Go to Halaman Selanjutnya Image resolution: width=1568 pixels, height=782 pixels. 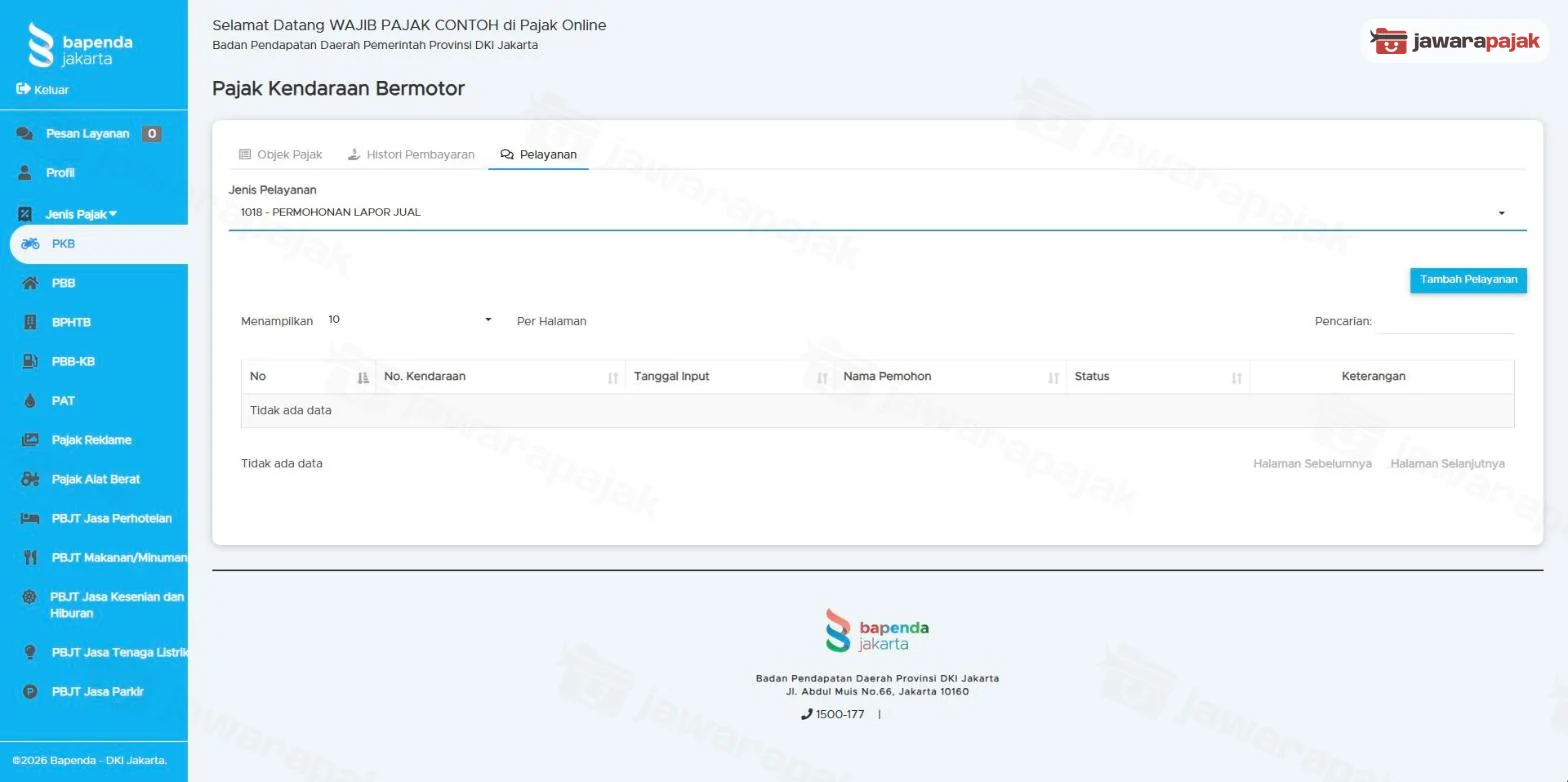click(x=1447, y=464)
